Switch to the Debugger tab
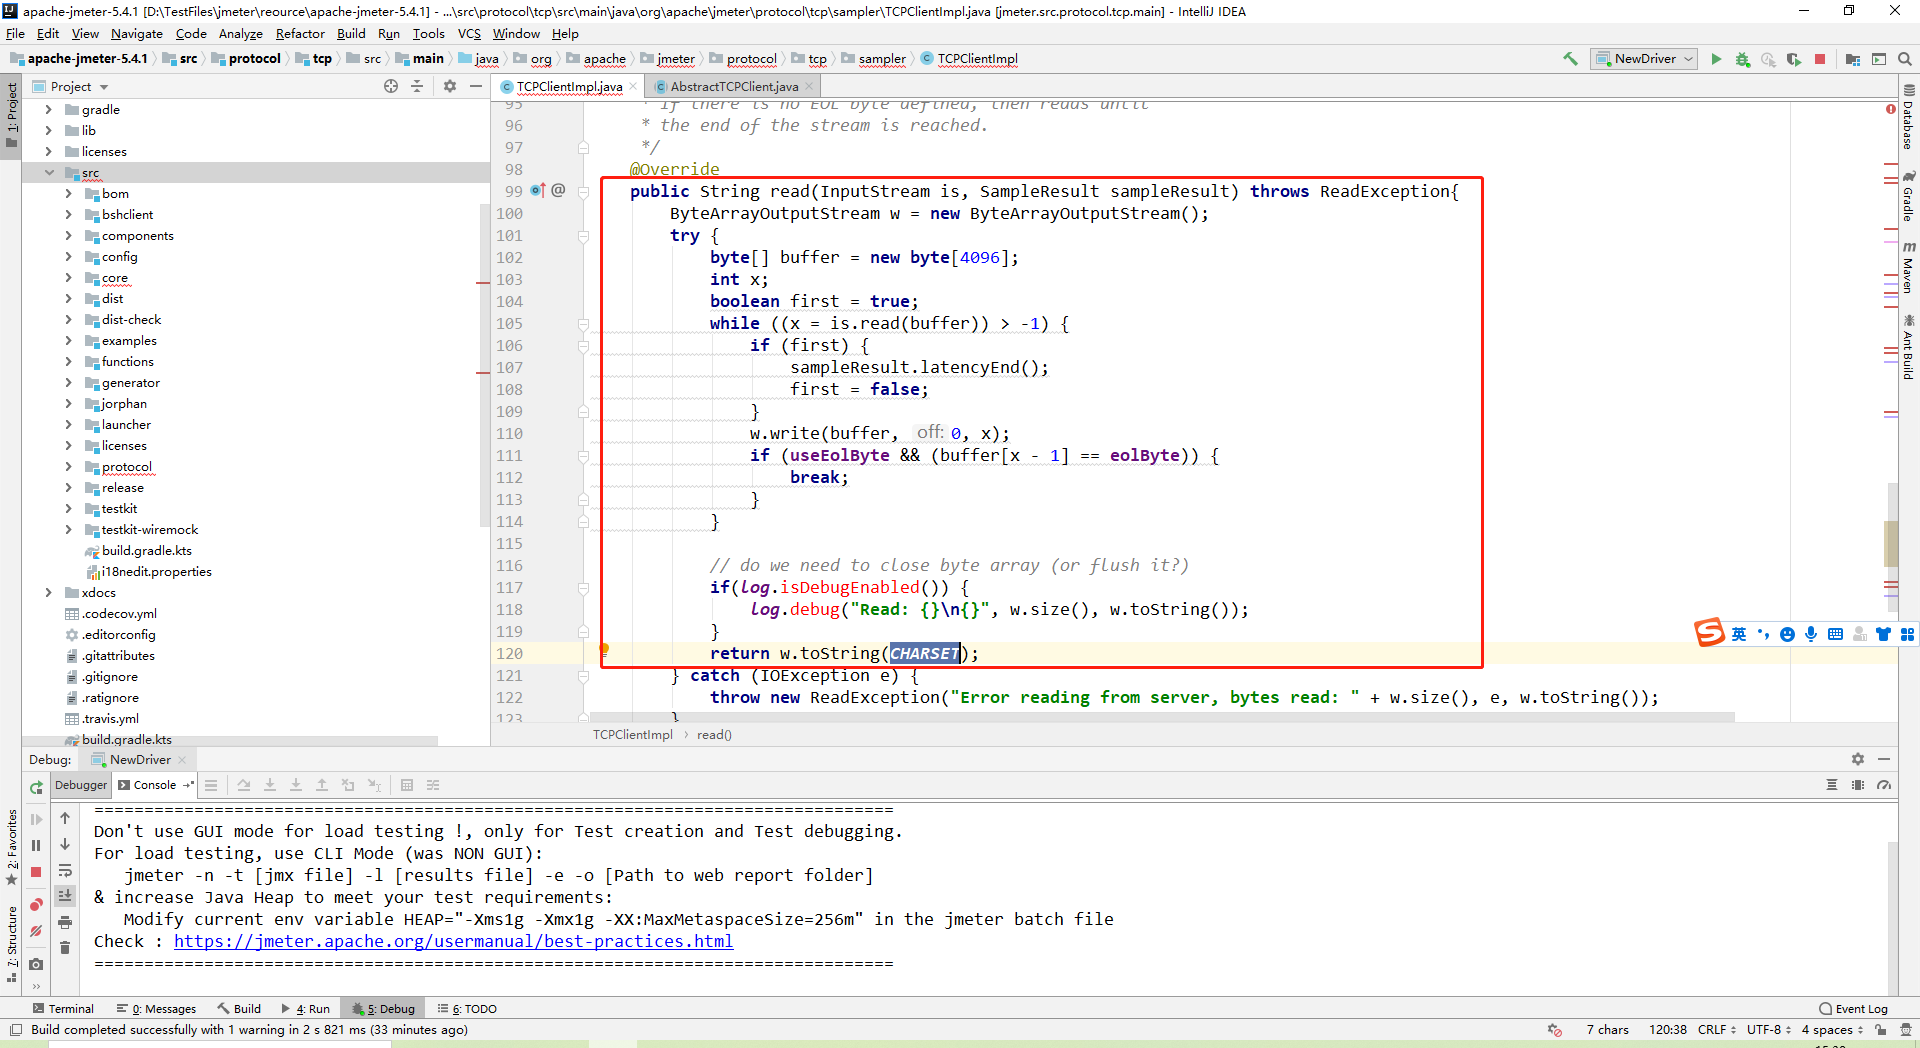The width and height of the screenshot is (1920, 1048). click(x=81, y=785)
